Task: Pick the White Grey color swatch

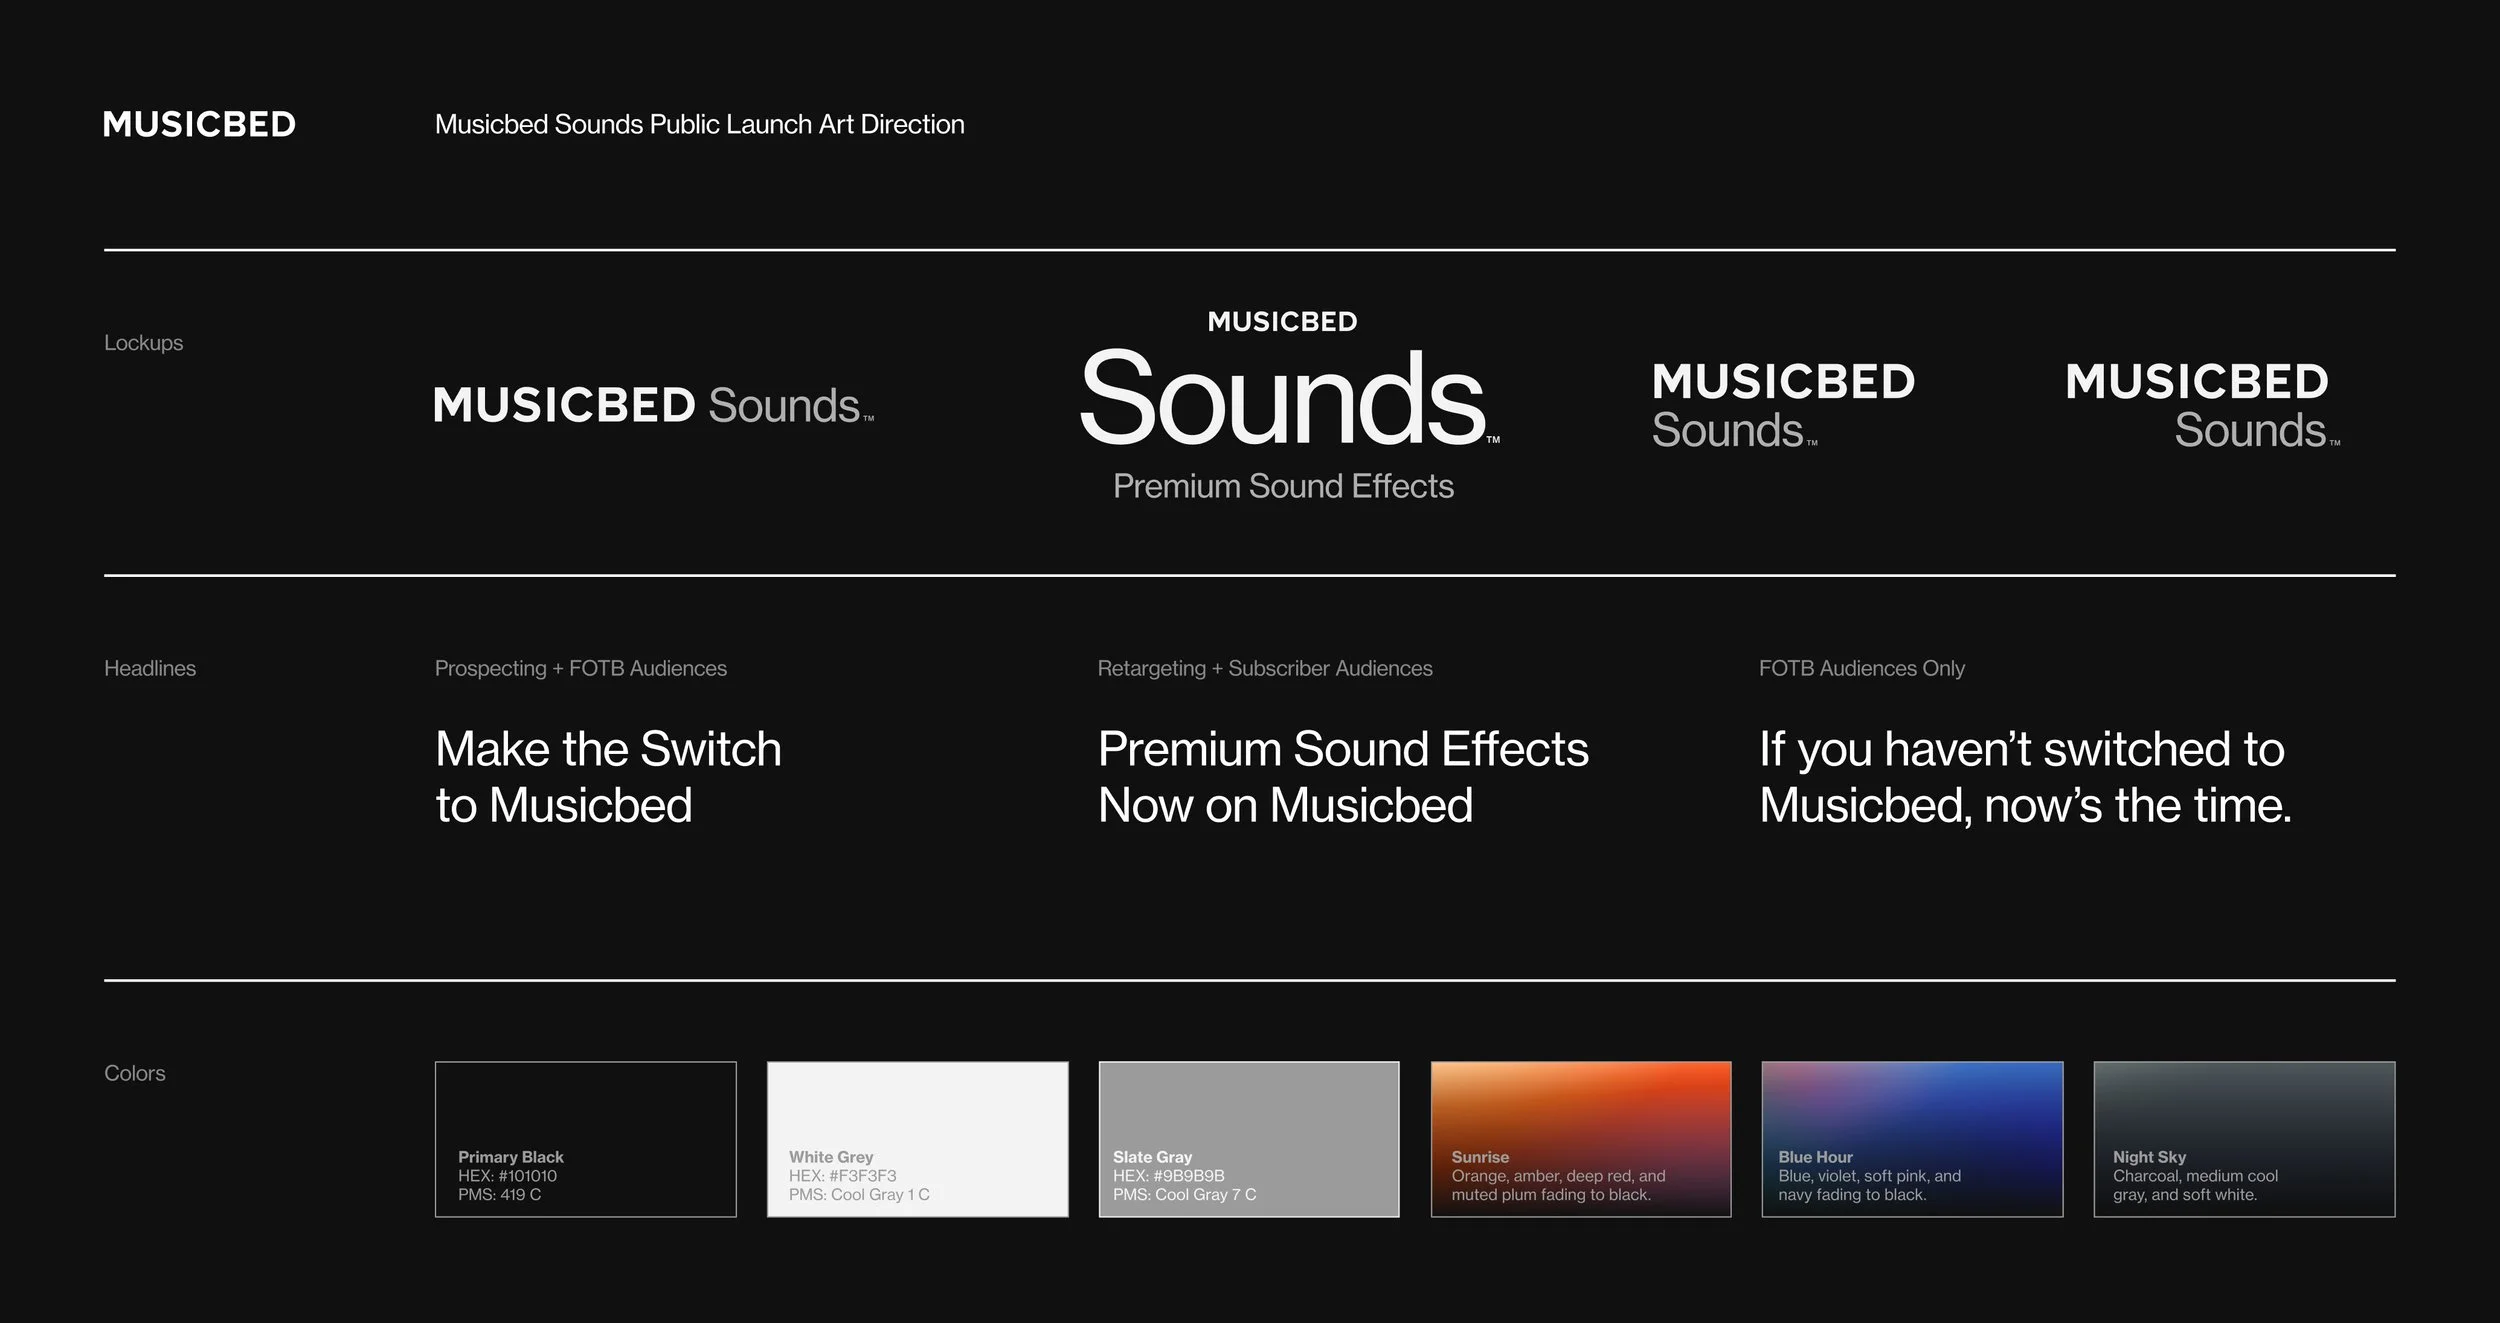Action: [917, 1138]
